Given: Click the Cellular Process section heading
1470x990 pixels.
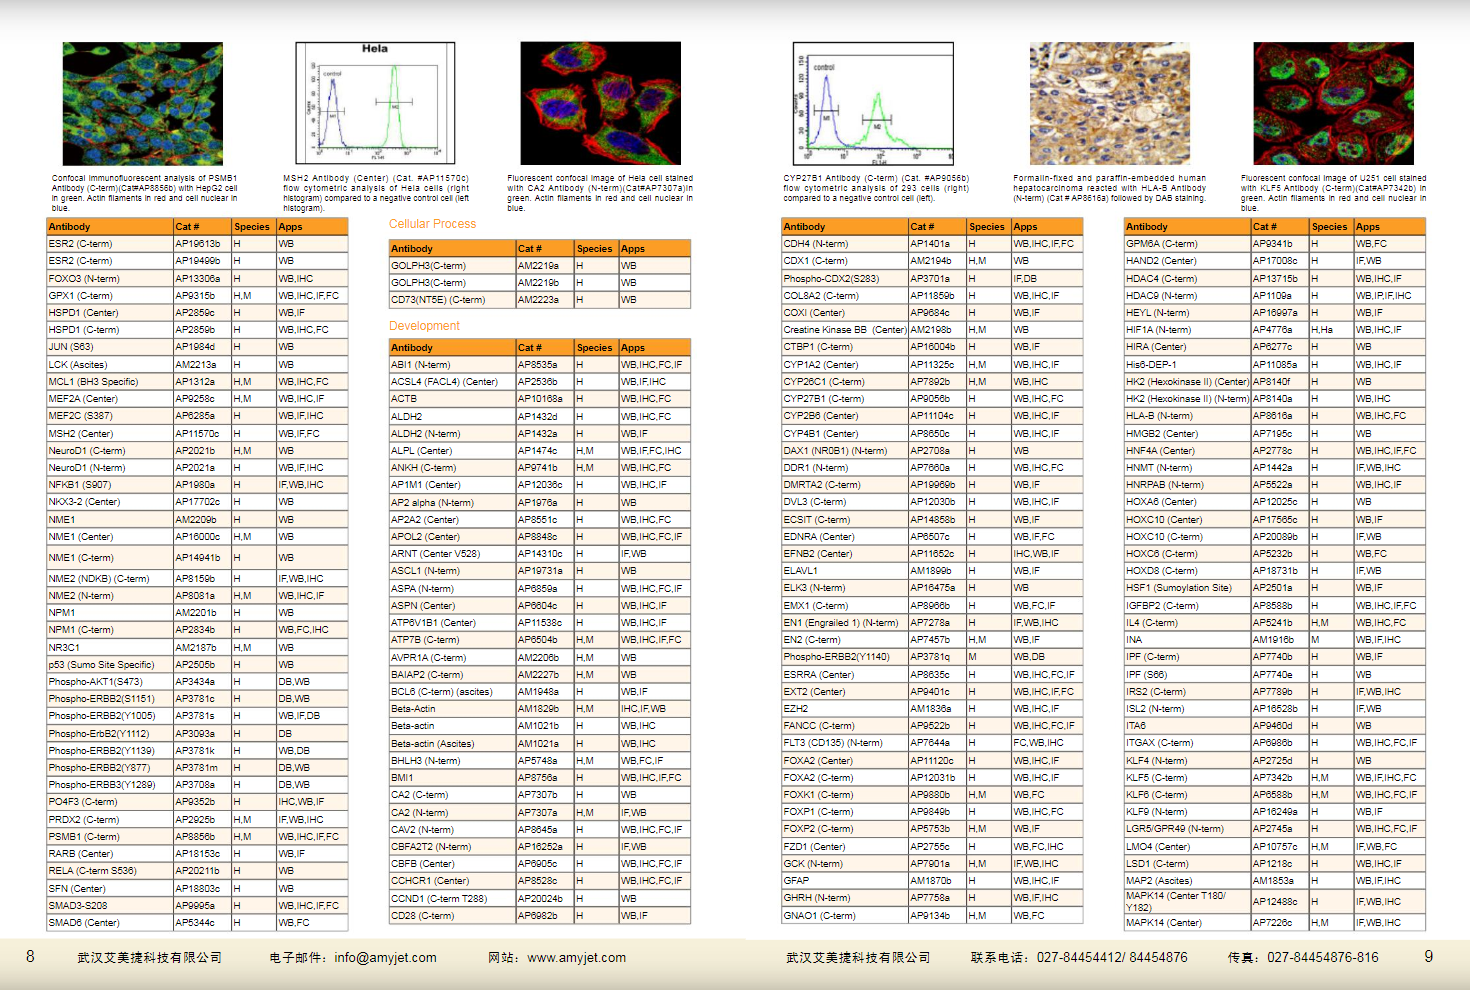Looking at the screenshot, I should click(x=432, y=224).
